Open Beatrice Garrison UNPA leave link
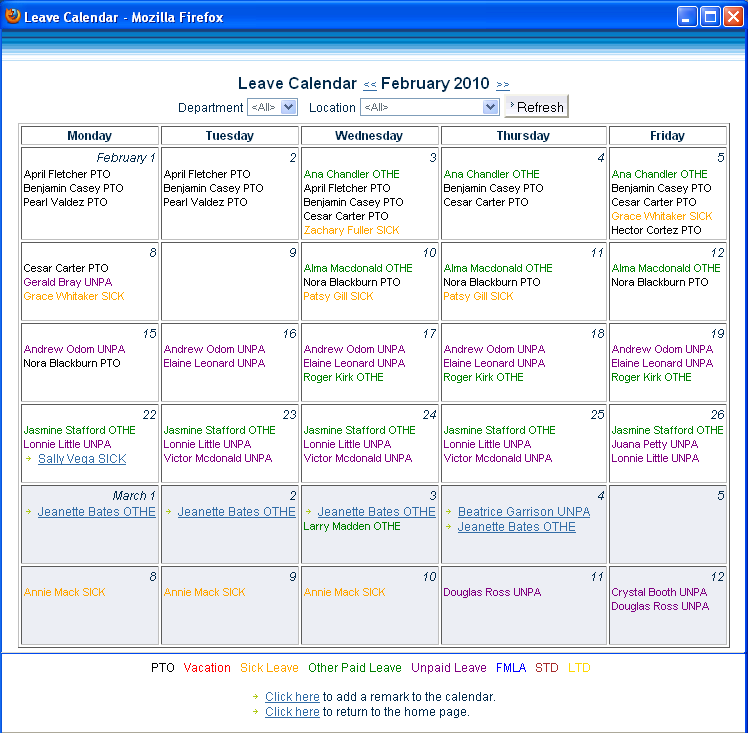 coord(524,512)
